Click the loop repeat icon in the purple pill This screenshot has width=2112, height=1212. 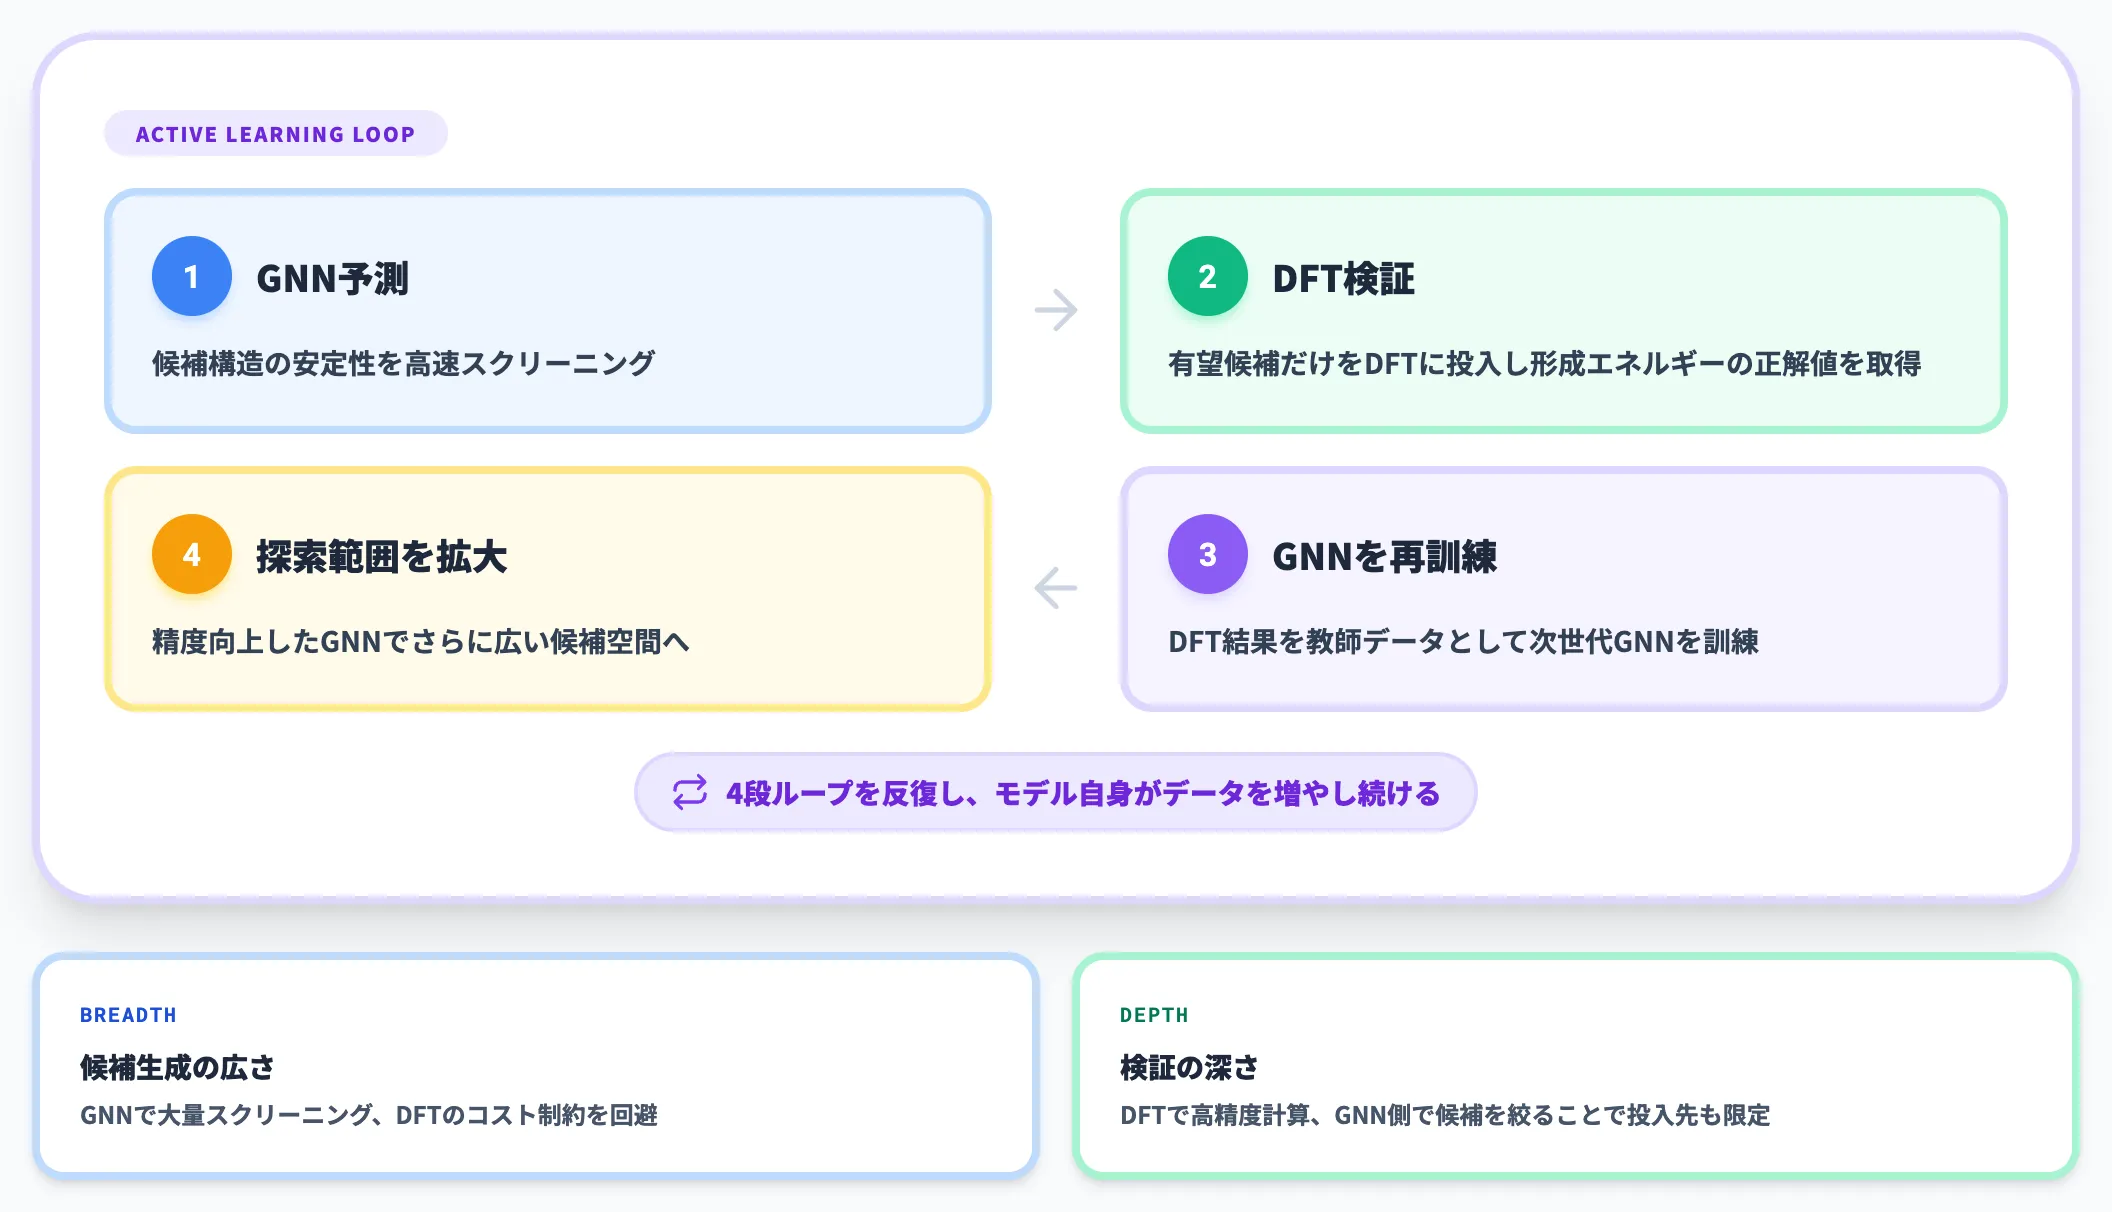click(x=690, y=793)
